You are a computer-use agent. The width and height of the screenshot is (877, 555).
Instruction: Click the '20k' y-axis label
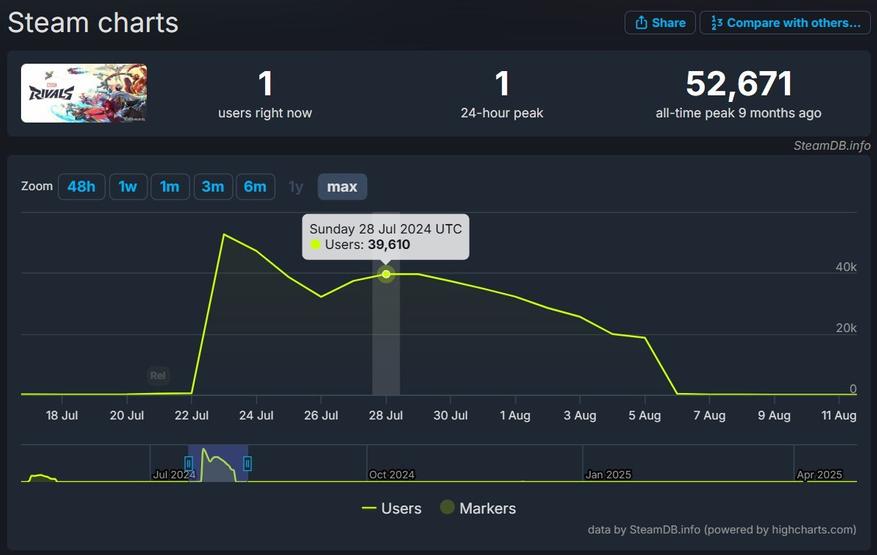[x=846, y=328]
